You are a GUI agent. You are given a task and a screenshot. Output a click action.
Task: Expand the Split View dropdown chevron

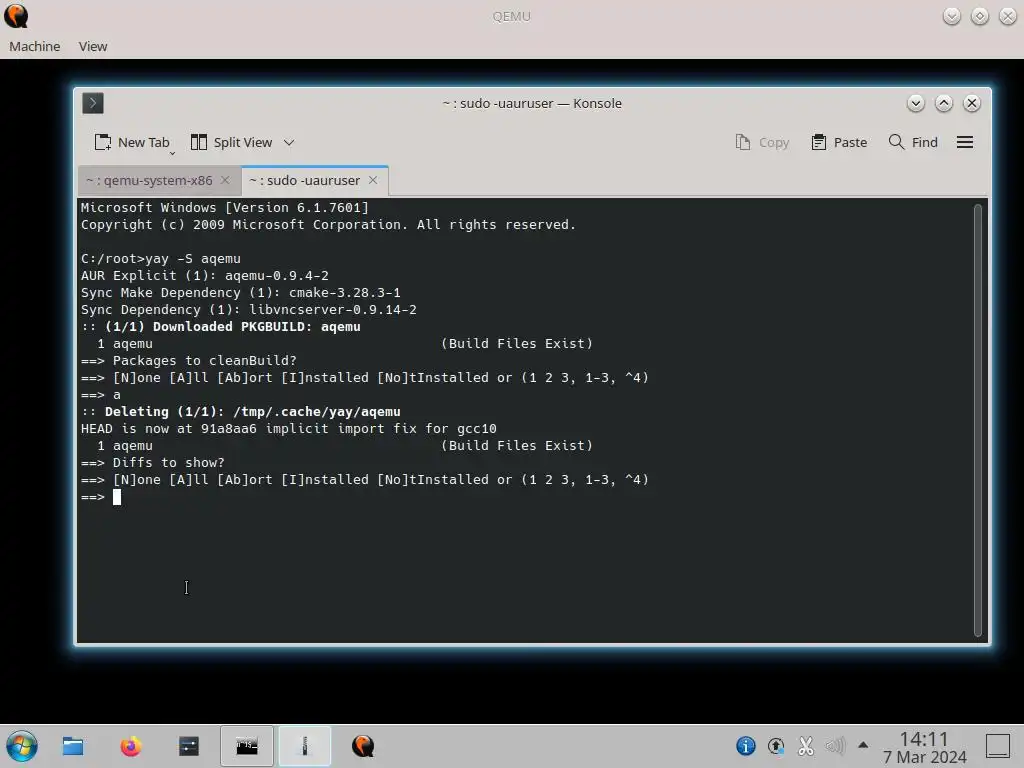click(x=289, y=142)
